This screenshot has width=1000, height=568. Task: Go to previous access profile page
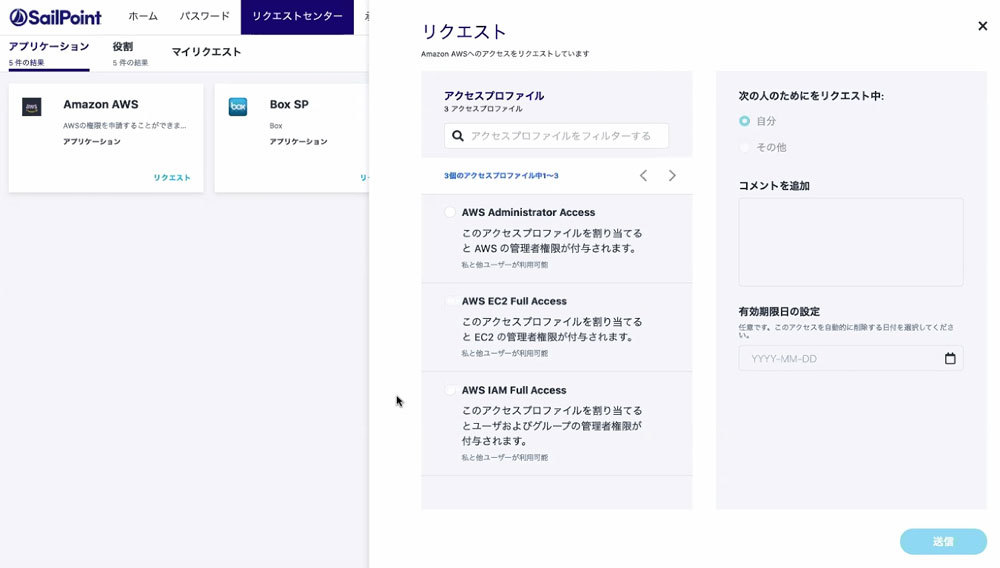[x=643, y=176]
